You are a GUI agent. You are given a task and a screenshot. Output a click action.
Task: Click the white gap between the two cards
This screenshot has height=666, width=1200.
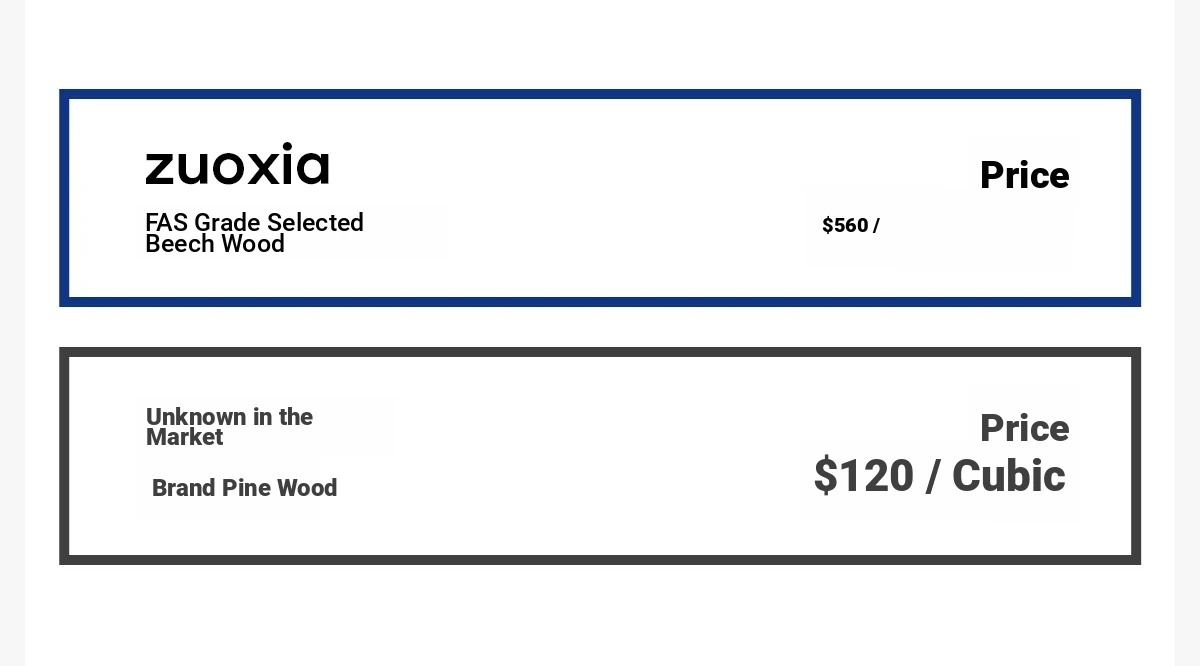[x=600, y=327]
